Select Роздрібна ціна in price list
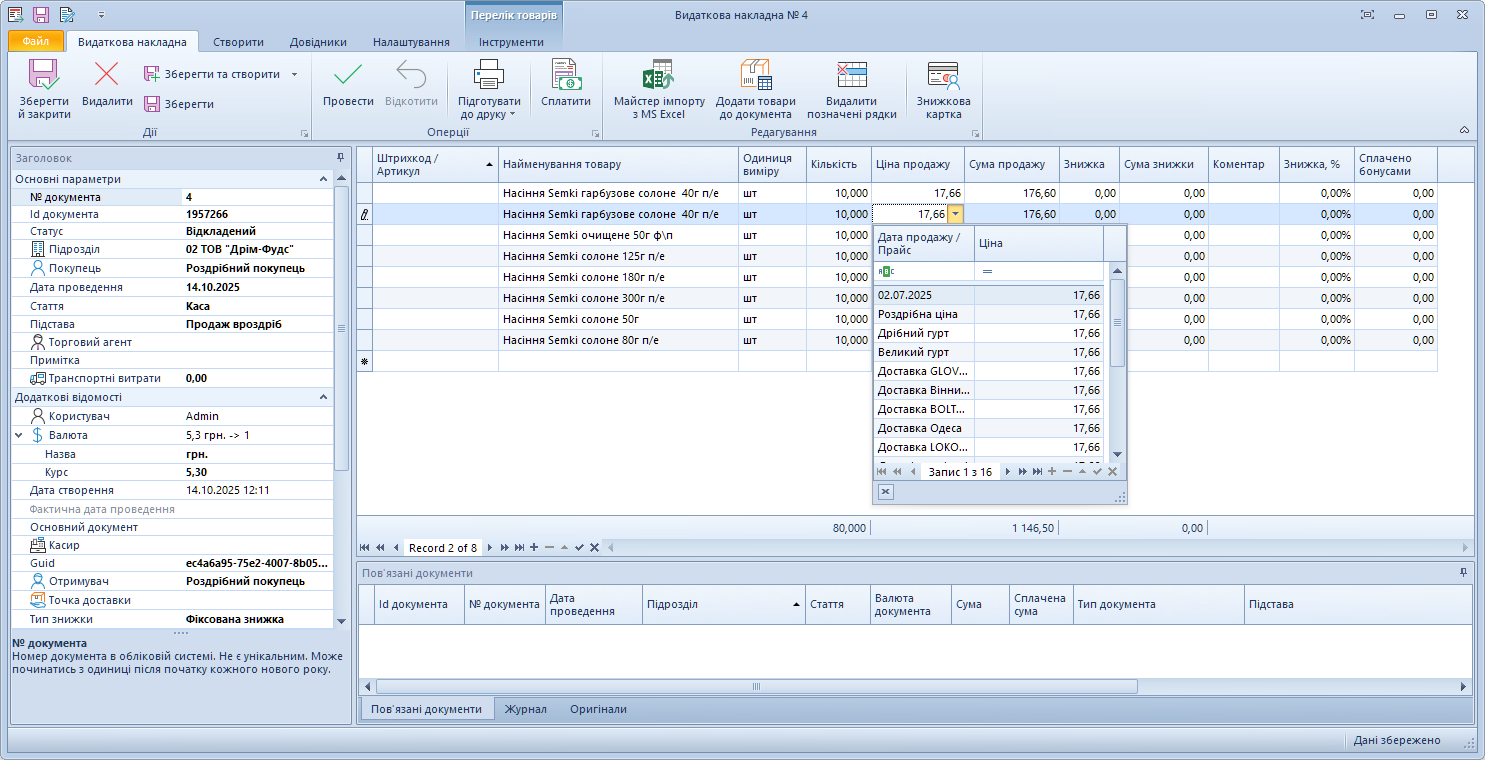The image size is (1485, 760). (917, 314)
